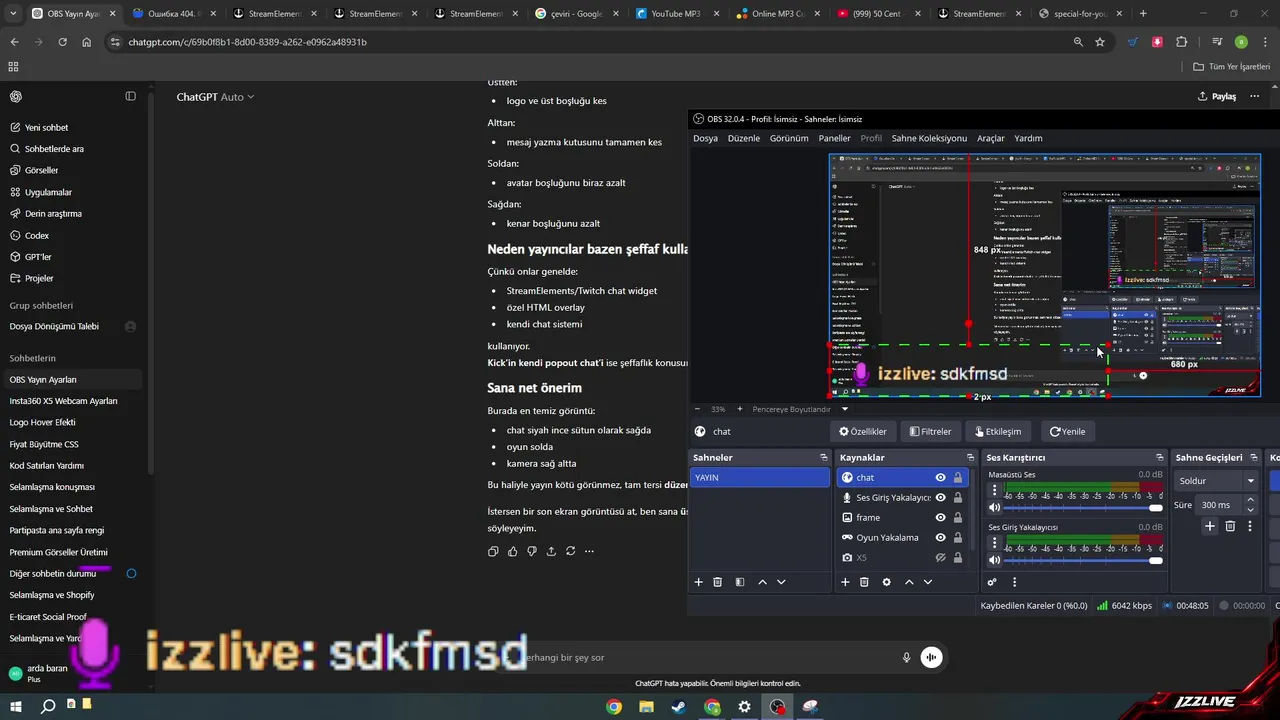Start voice mode in ChatGPT input

point(931,657)
